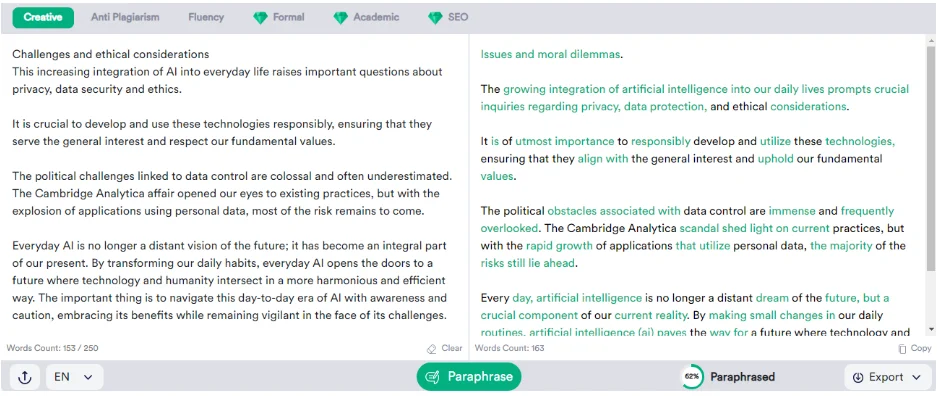
Task: Click the copy icon for output text
Action: click(902, 348)
